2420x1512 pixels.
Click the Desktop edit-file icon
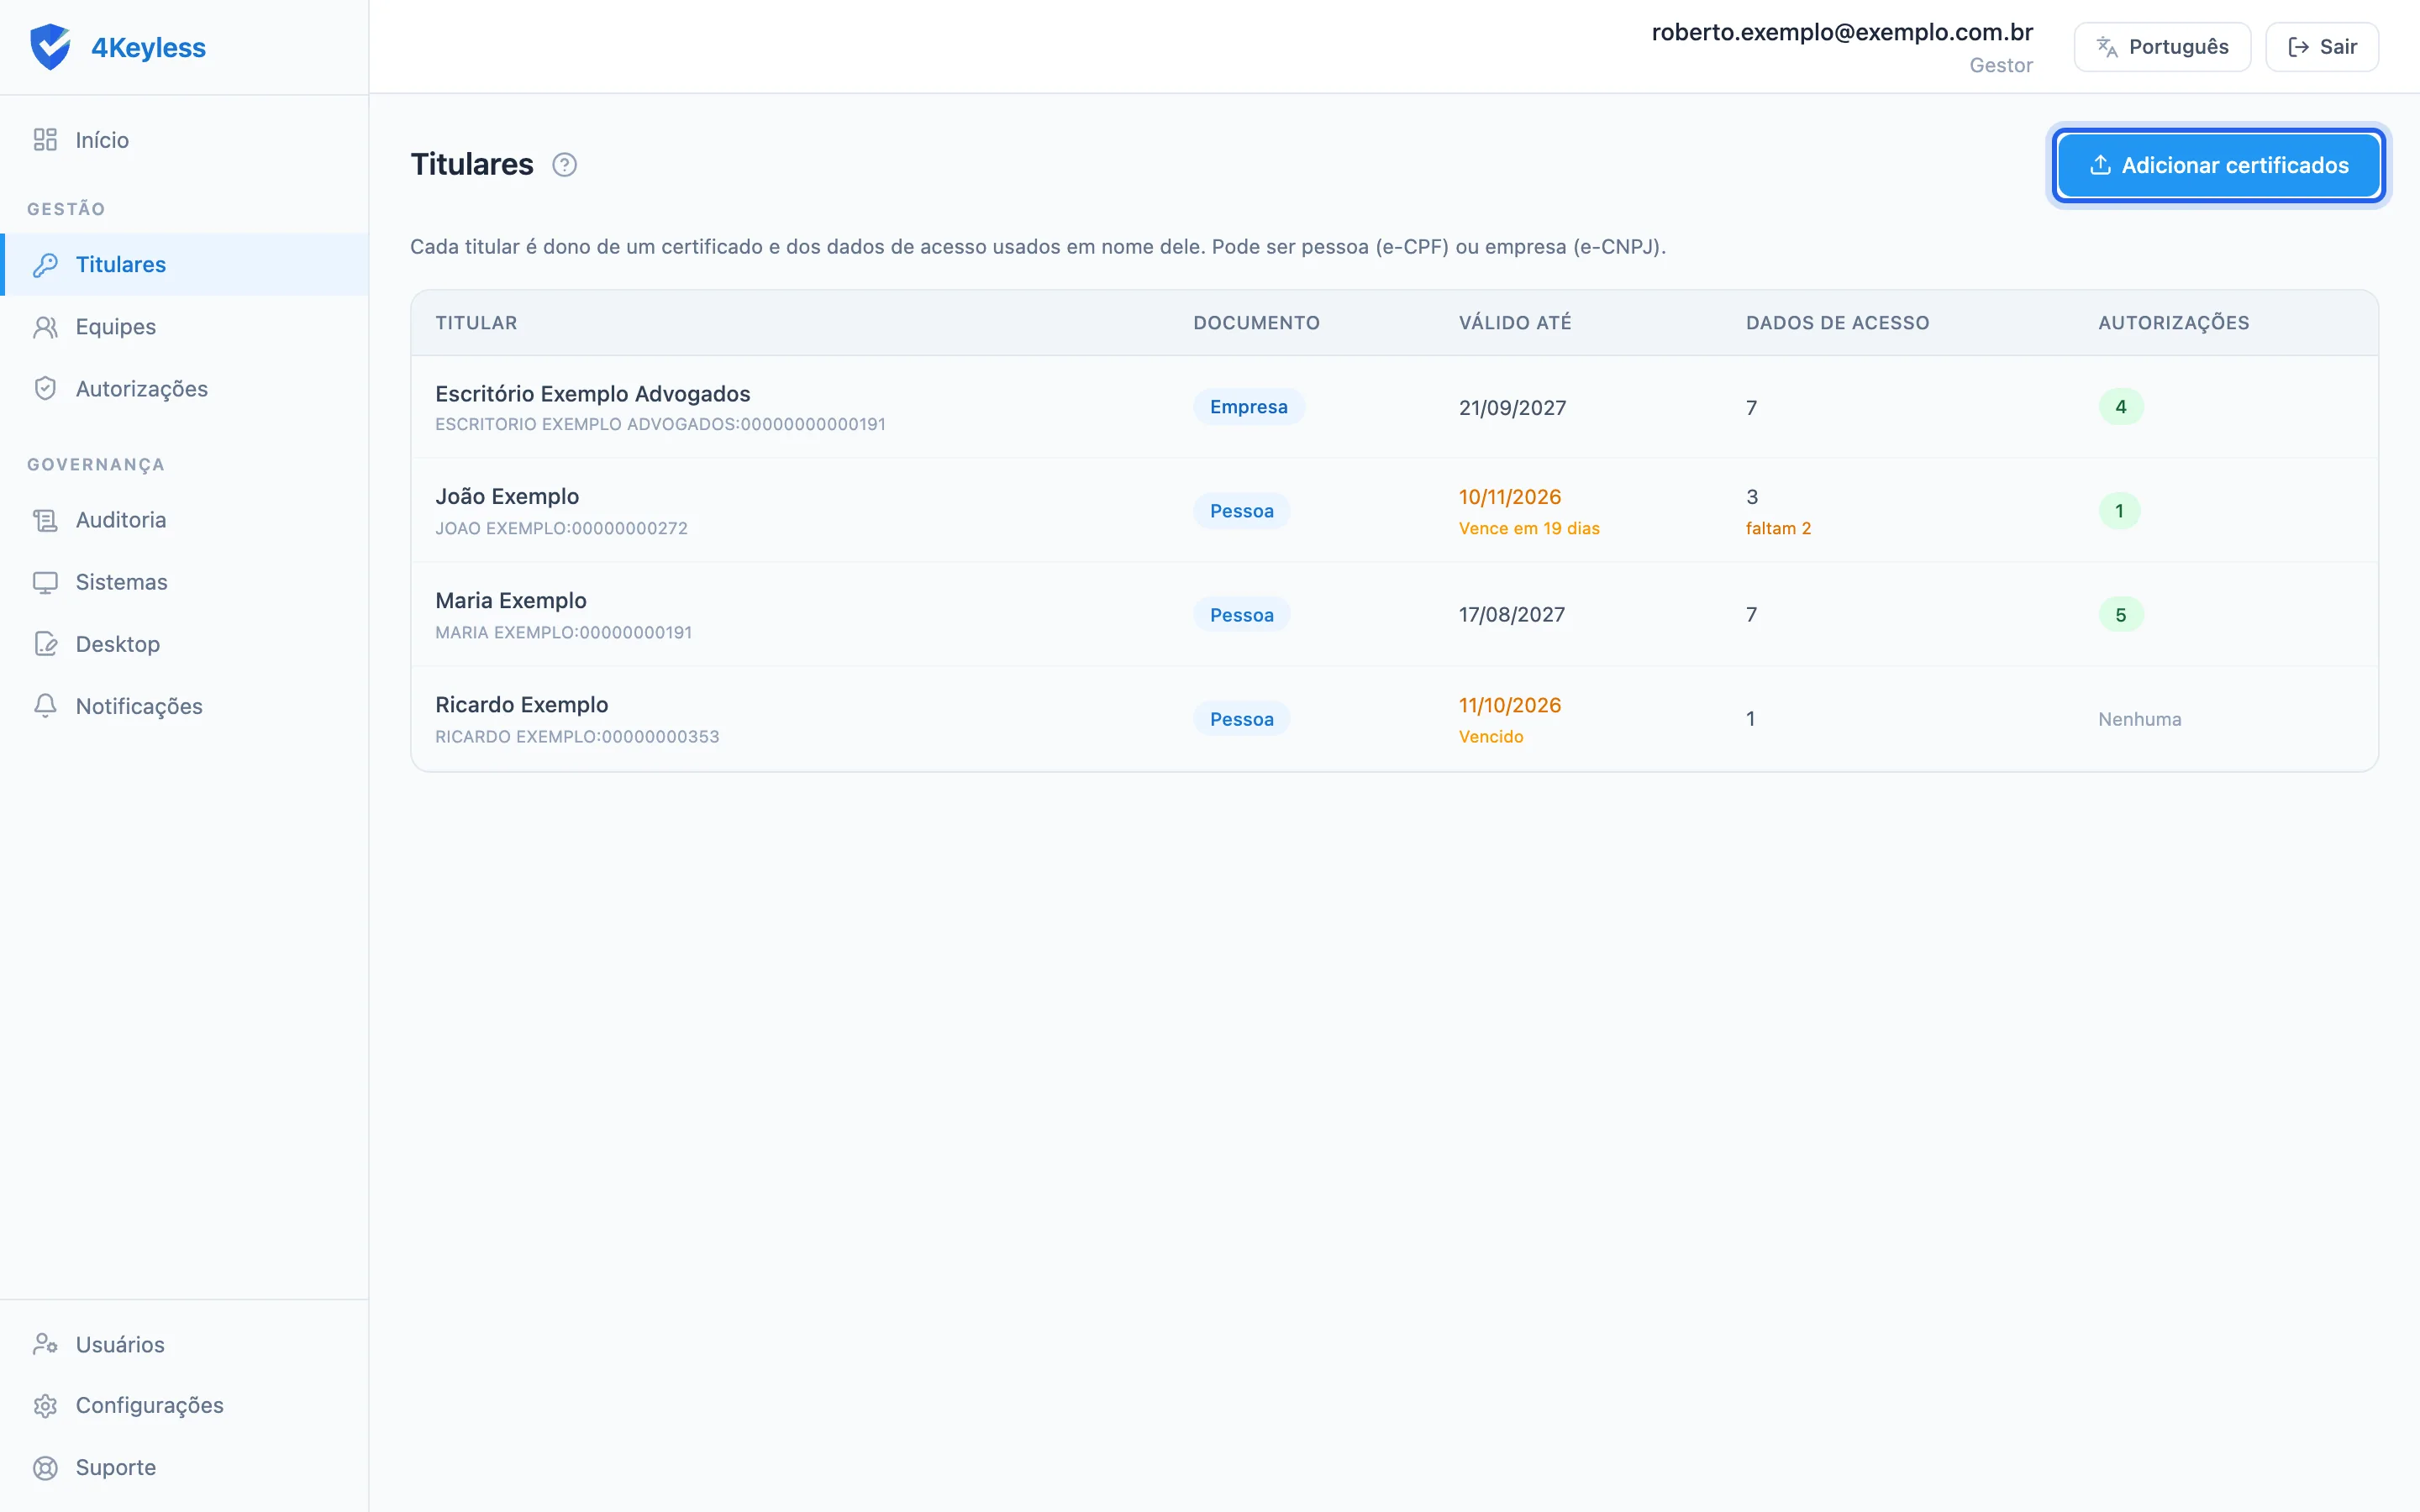(45, 644)
